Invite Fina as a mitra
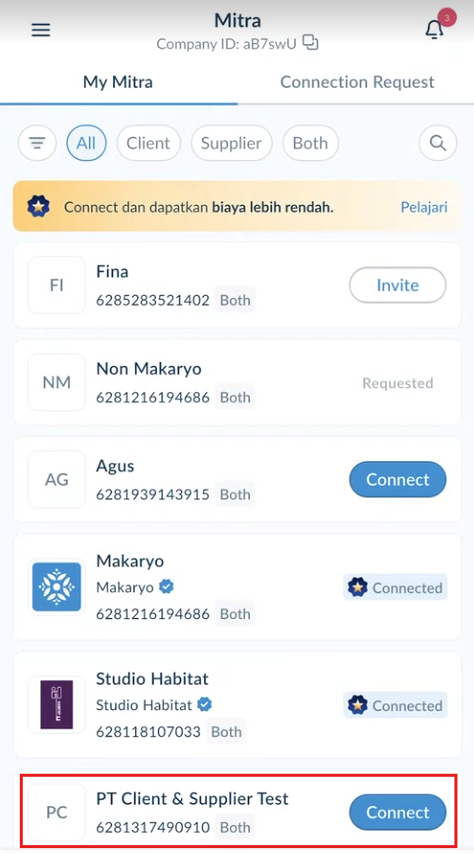This screenshot has width=474, height=853. 398,285
